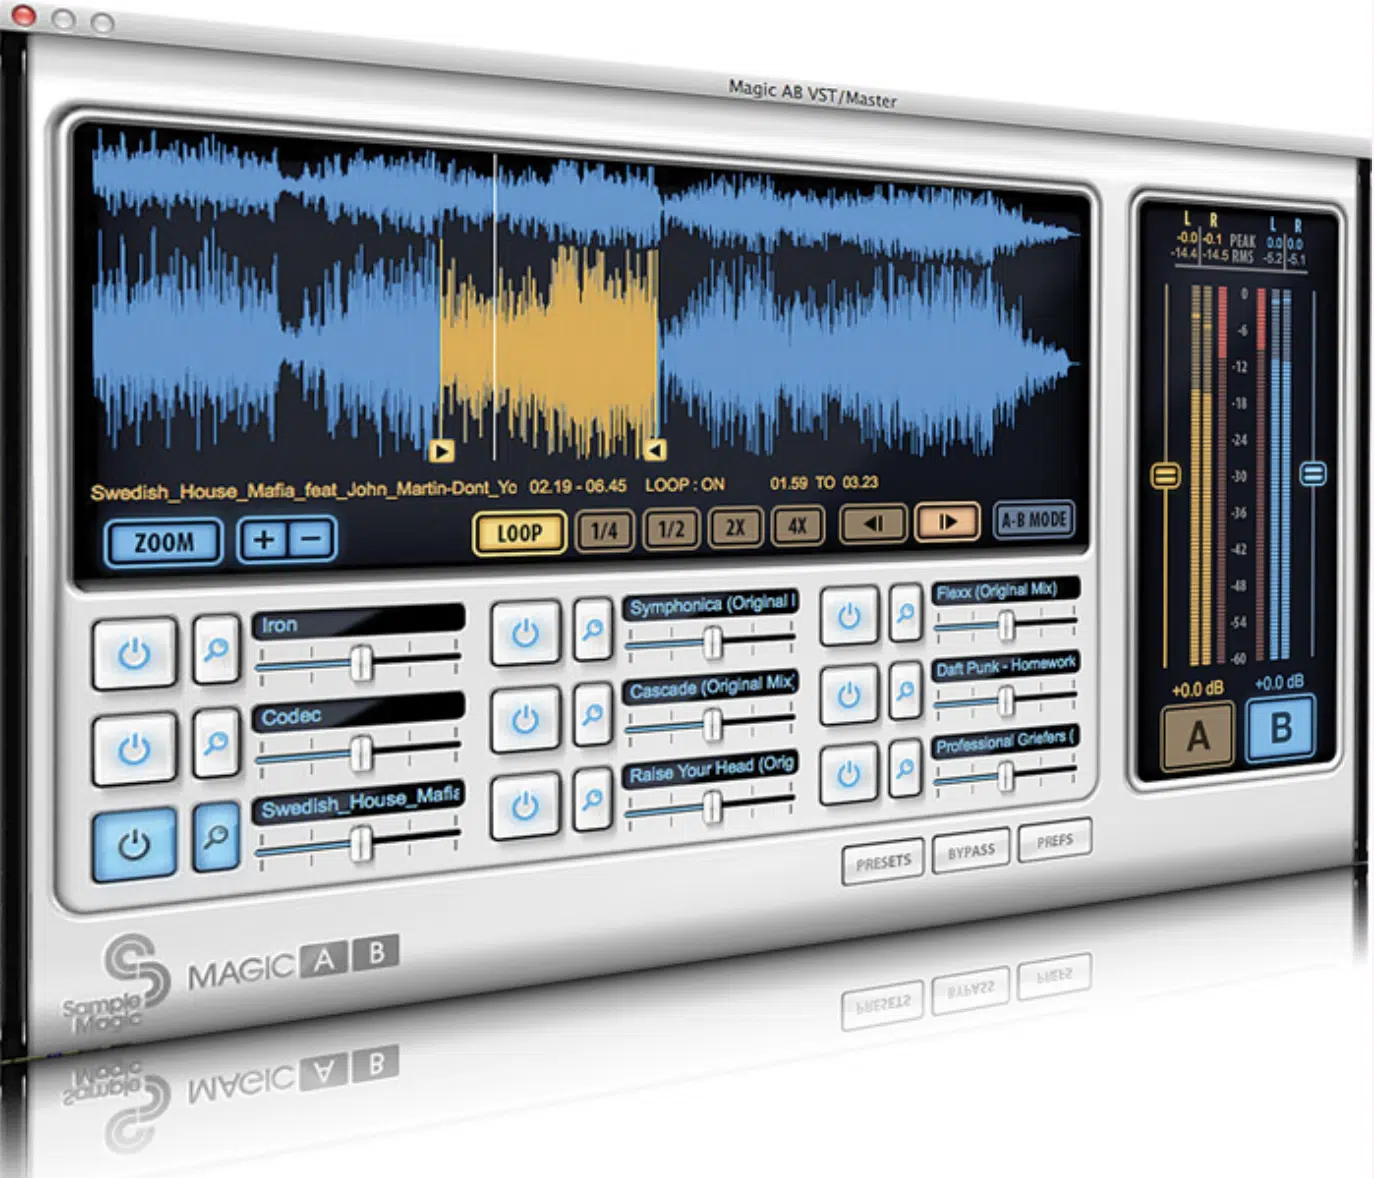Switch to source B
Image resolution: width=1374 pixels, height=1178 pixels.
[x=1280, y=727]
